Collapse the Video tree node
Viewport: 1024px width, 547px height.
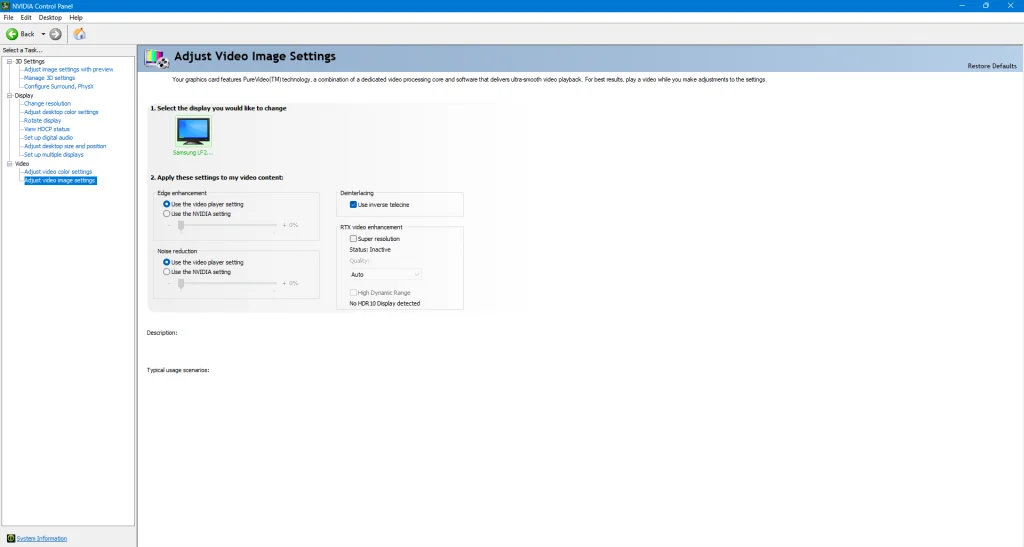tap(8, 163)
